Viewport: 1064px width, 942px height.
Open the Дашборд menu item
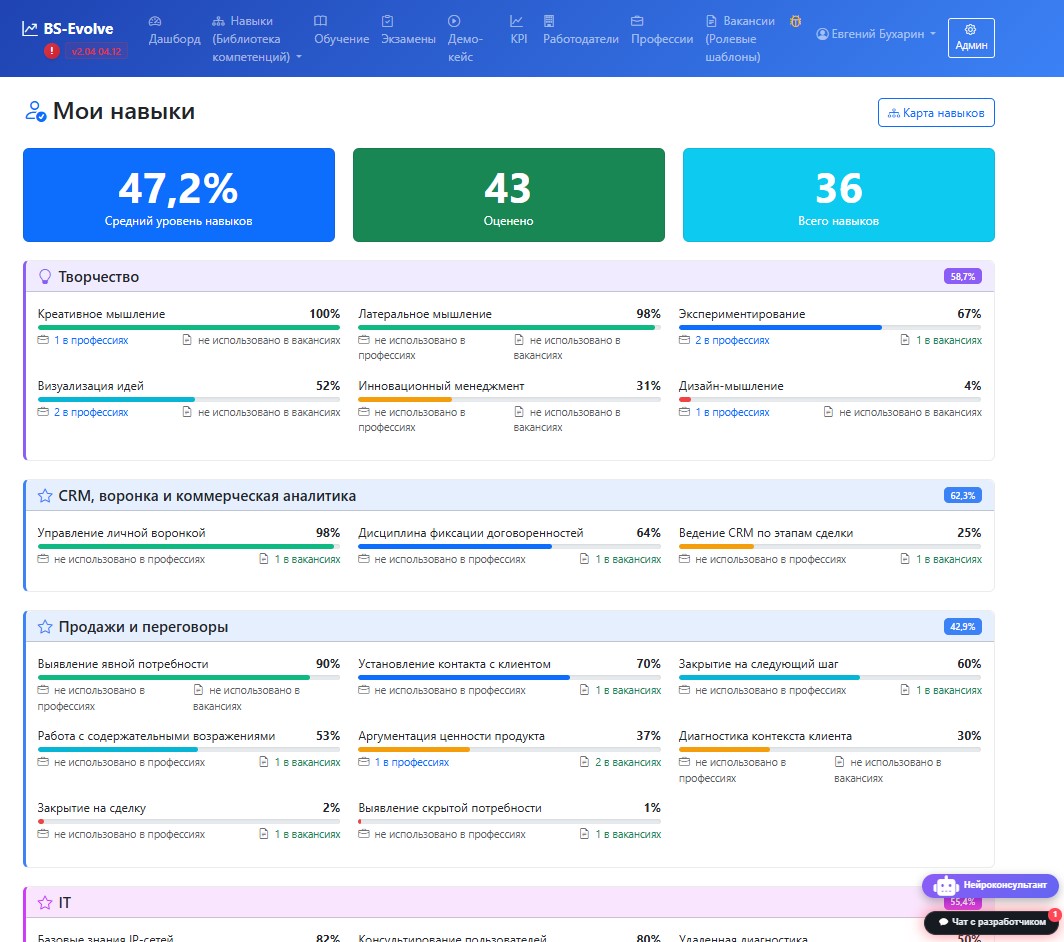coord(174,31)
